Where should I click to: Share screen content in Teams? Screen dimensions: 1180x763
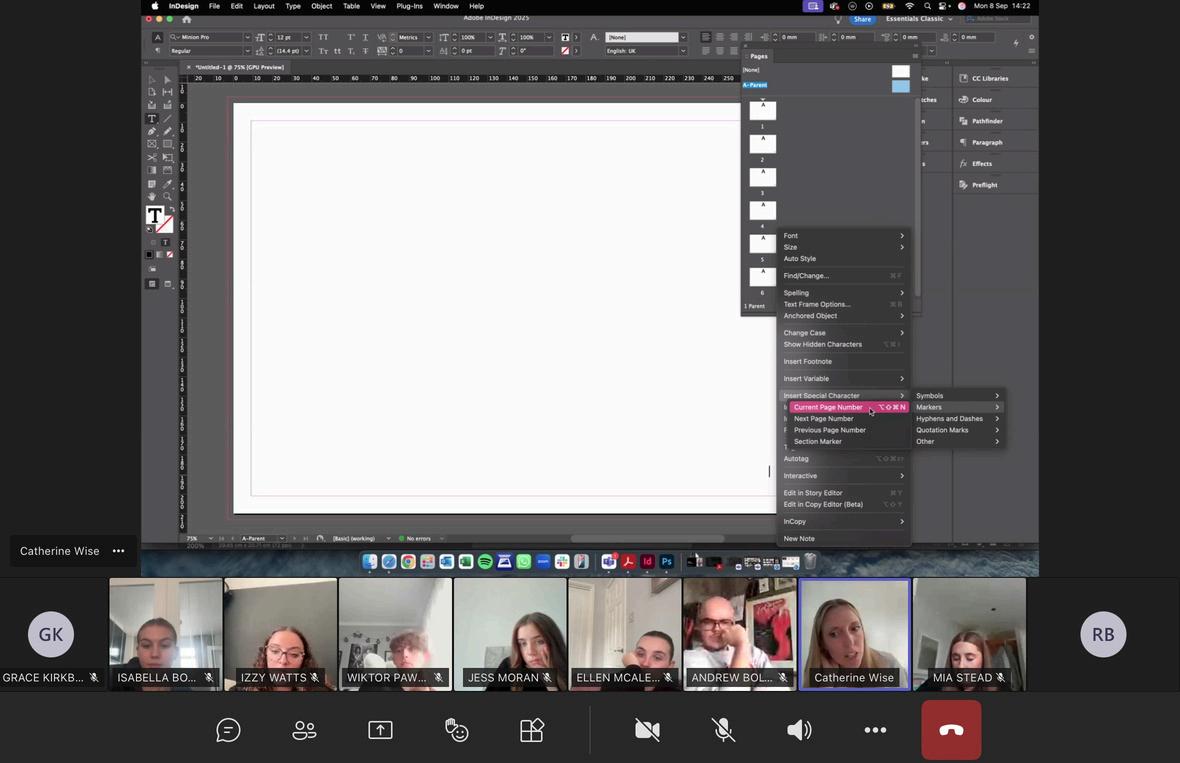pyautogui.click(x=380, y=730)
